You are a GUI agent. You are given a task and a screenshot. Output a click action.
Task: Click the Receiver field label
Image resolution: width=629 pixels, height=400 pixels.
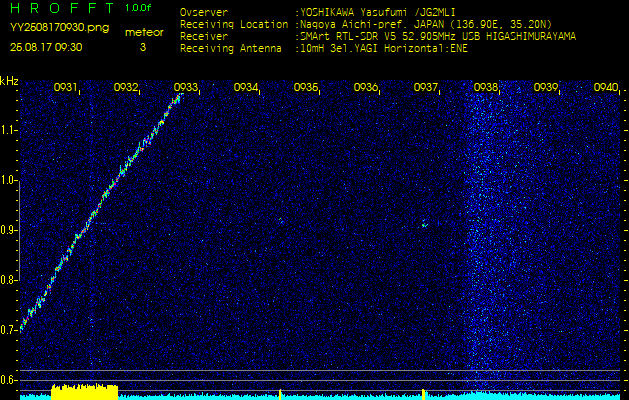pyautogui.click(x=204, y=37)
